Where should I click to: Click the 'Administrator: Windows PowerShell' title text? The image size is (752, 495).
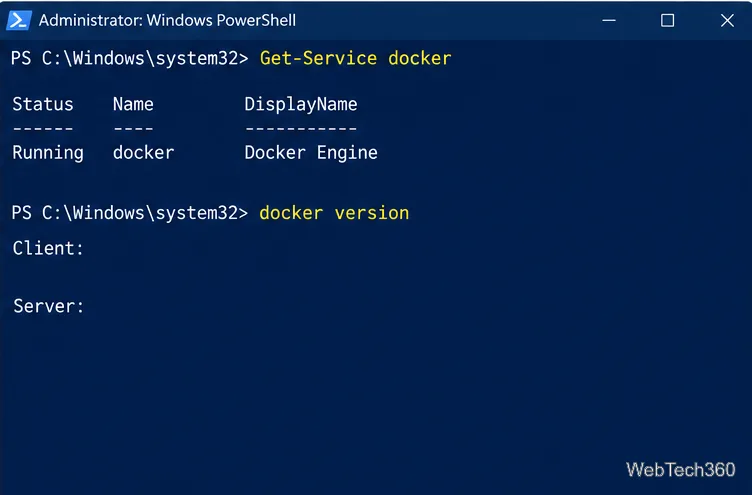coord(167,20)
